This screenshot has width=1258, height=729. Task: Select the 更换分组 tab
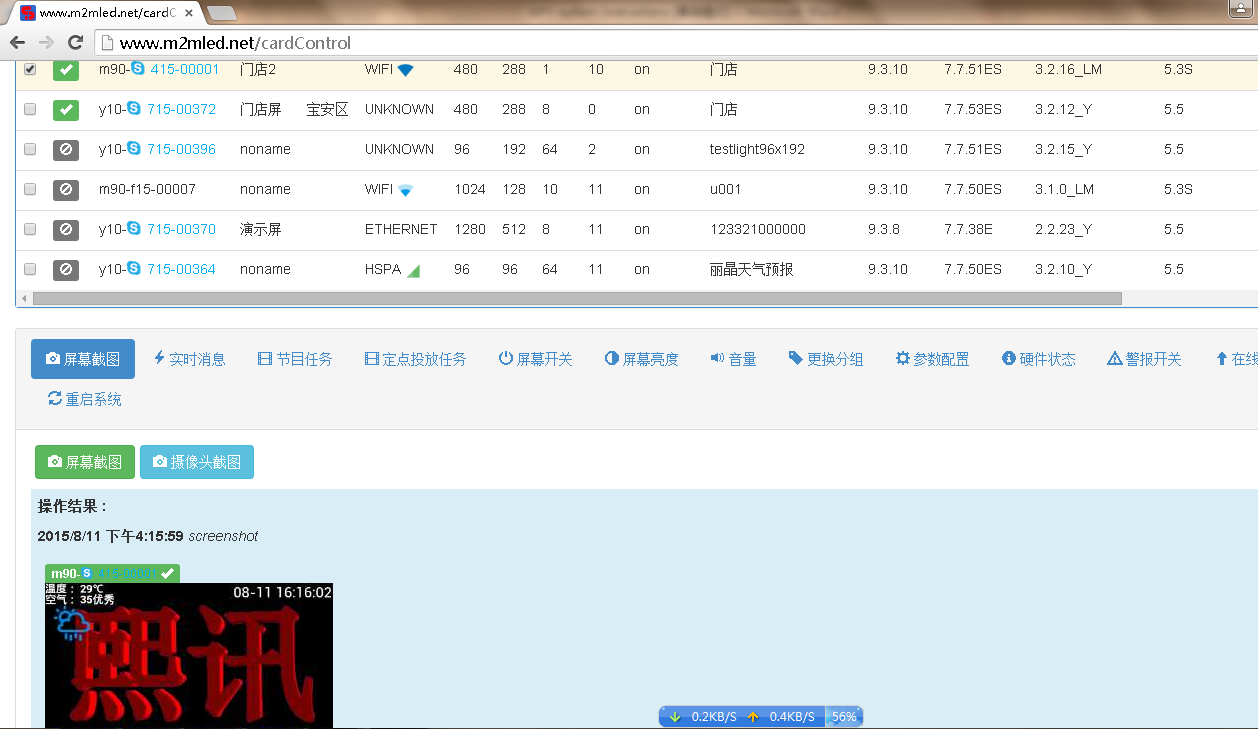coord(826,359)
